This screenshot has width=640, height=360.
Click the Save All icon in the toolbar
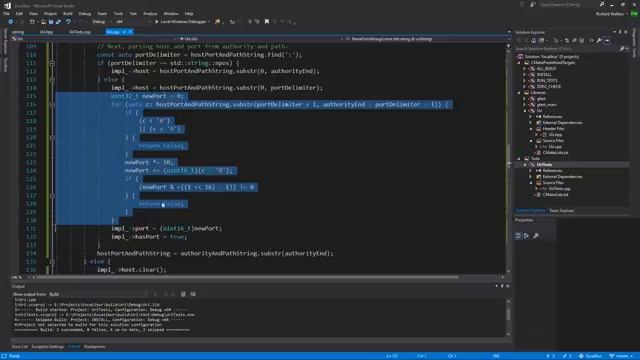(58, 22)
